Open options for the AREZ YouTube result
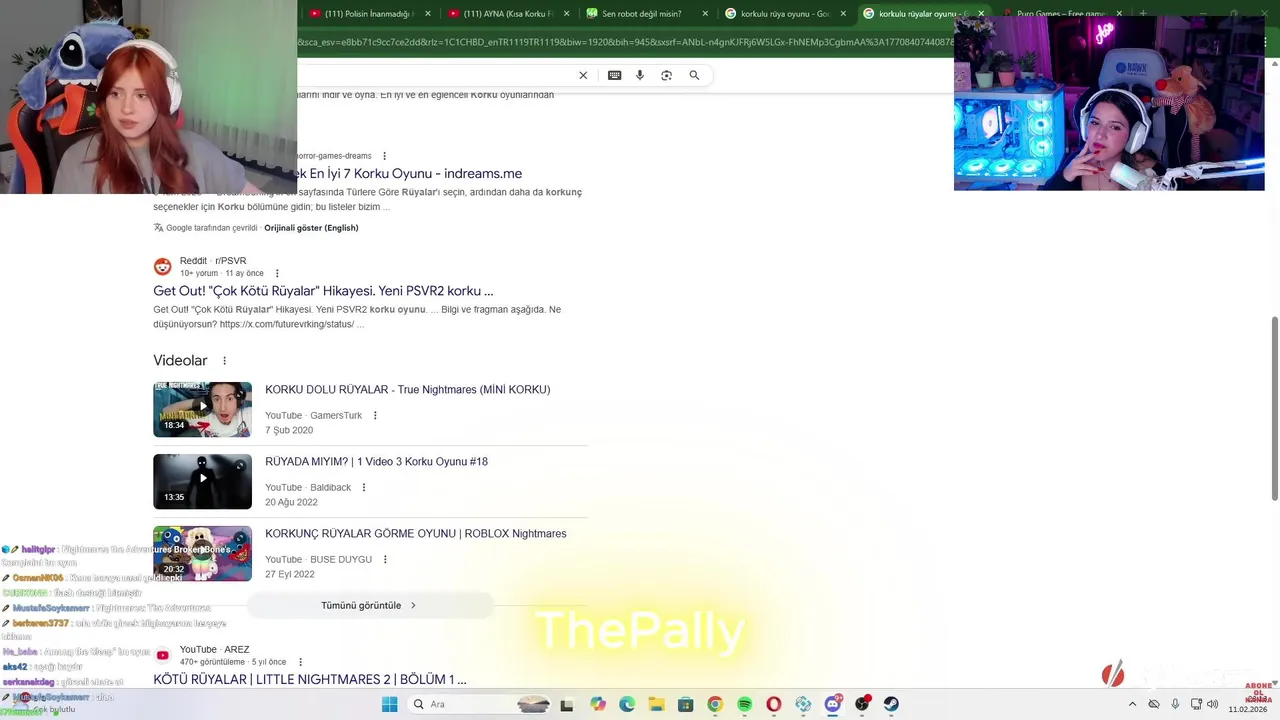This screenshot has width=1280, height=720. pyautogui.click(x=300, y=662)
